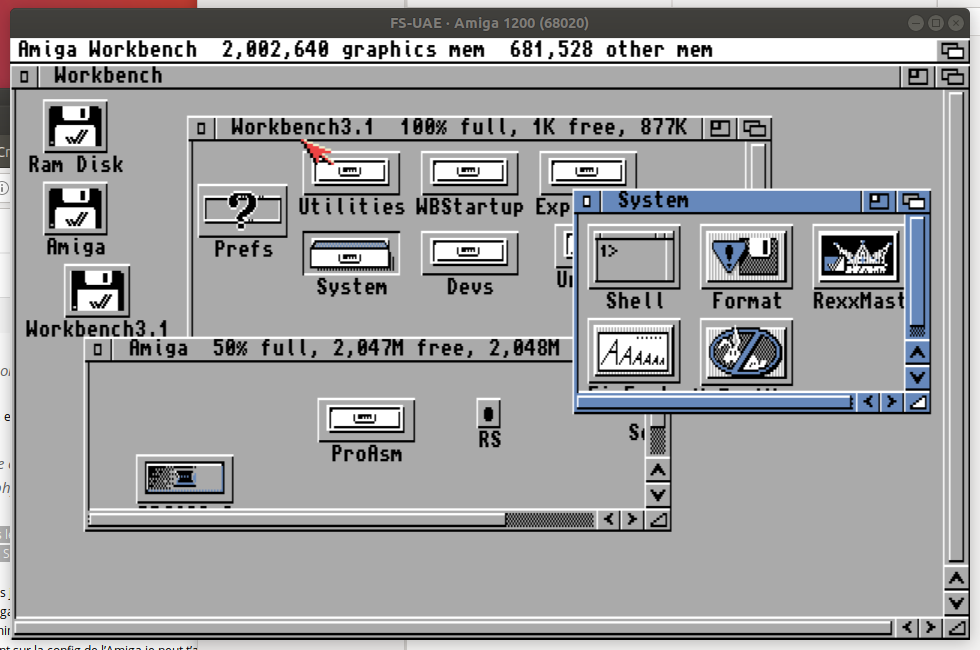Click the System window vertical scrollbar
980x650 pixels.
pyautogui.click(x=917, y=277)
